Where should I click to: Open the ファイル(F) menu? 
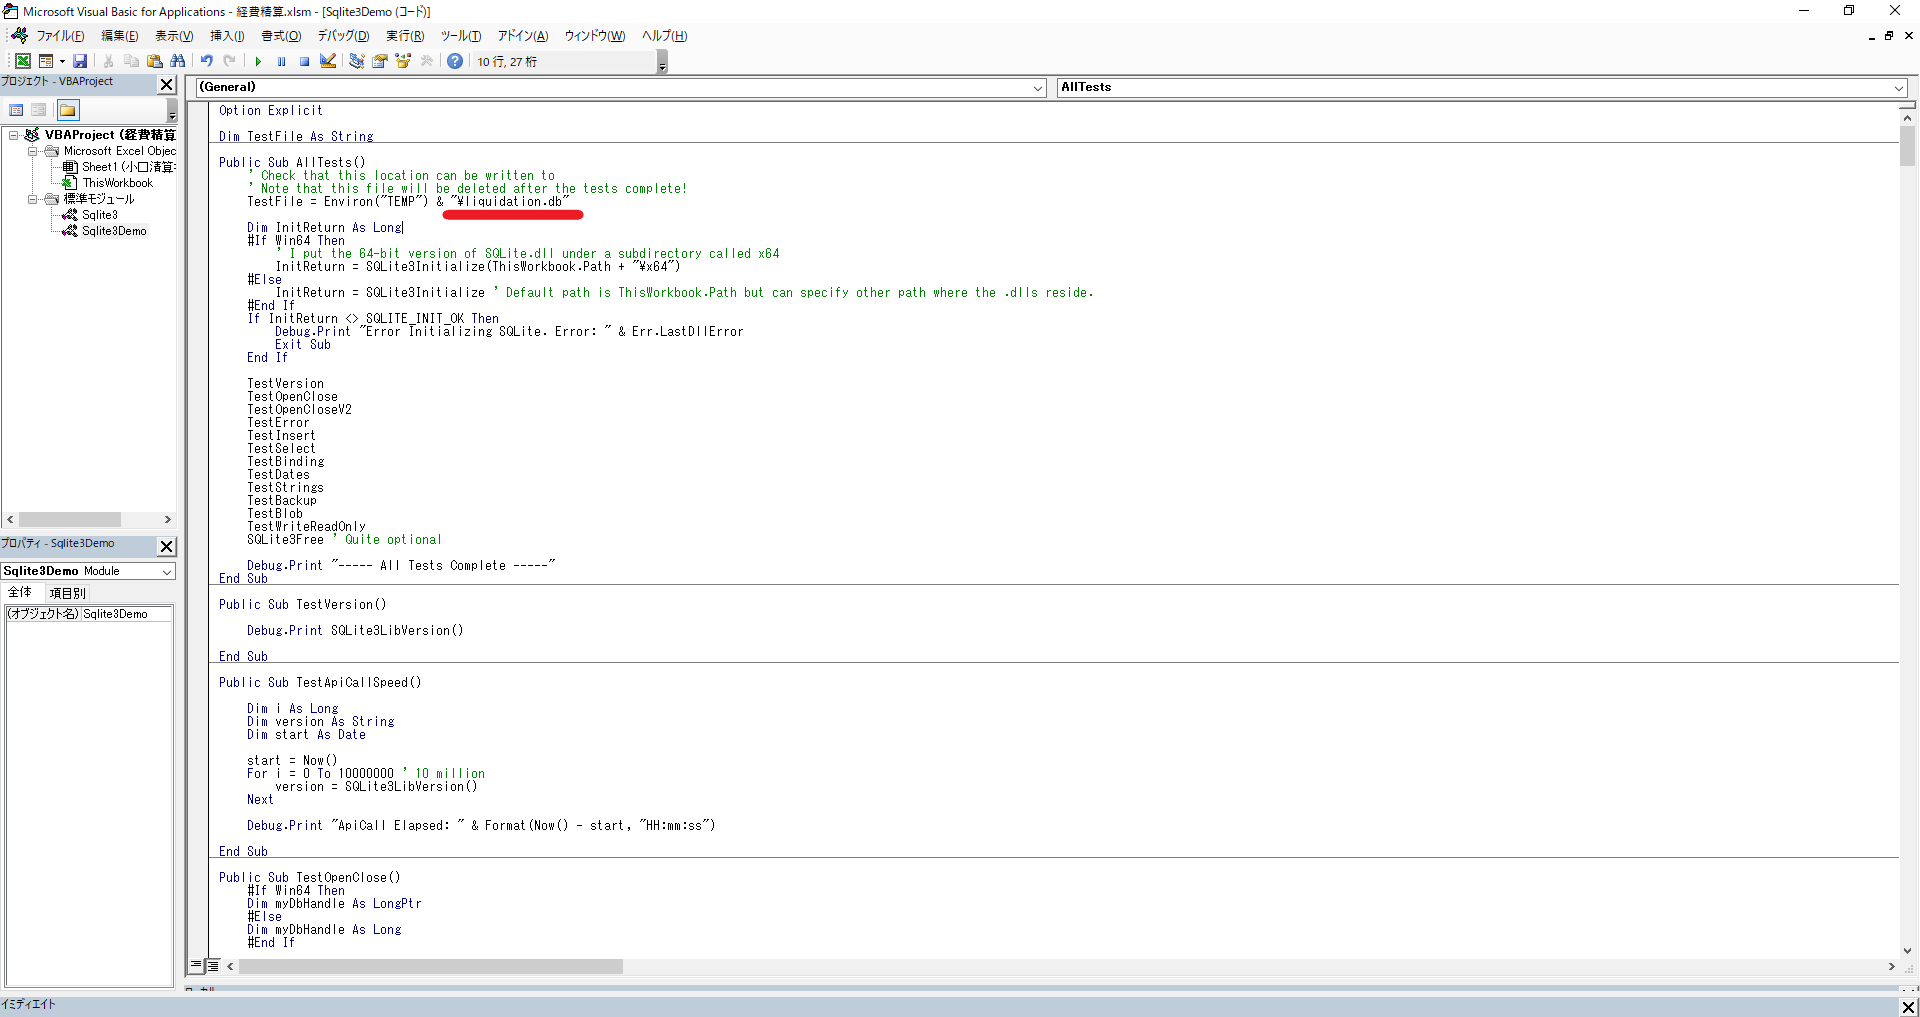coord(60,36)
